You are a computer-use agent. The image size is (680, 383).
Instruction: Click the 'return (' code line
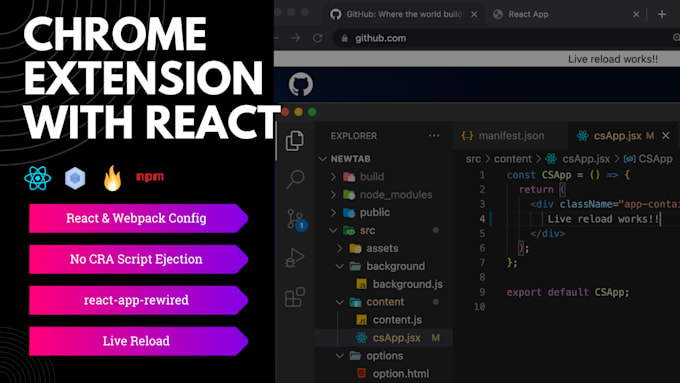(542, 190)
